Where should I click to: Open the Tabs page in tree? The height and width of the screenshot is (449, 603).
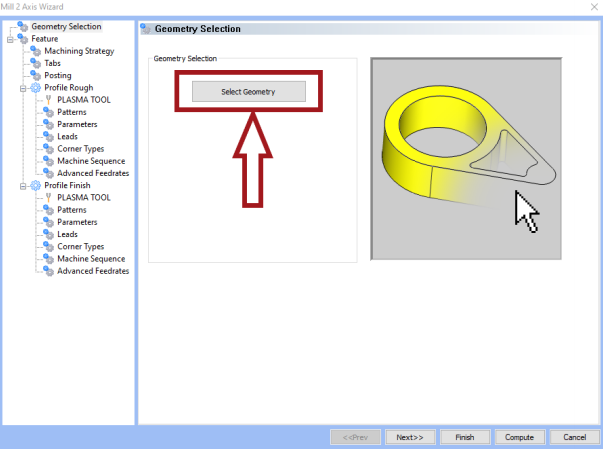(52, 63)
